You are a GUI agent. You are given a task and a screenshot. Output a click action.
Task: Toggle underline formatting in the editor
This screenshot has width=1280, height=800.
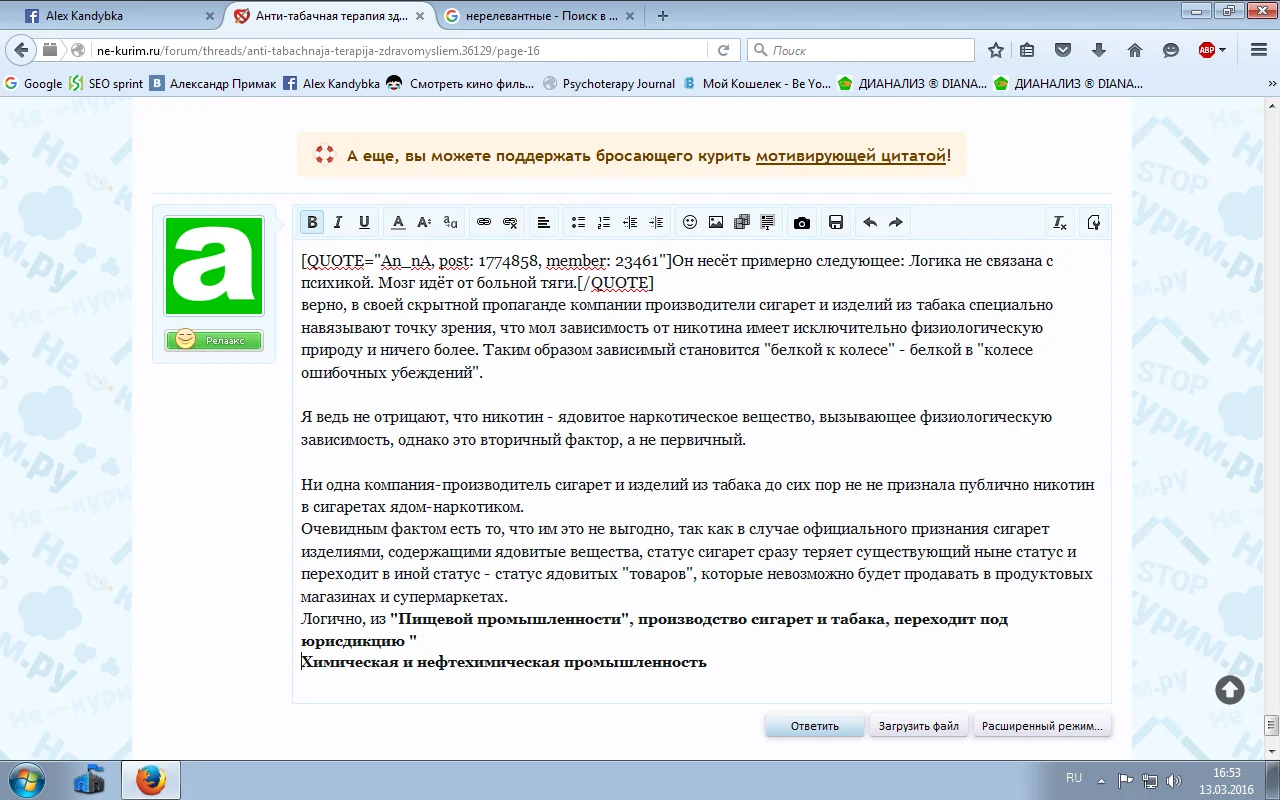[364, 222]
